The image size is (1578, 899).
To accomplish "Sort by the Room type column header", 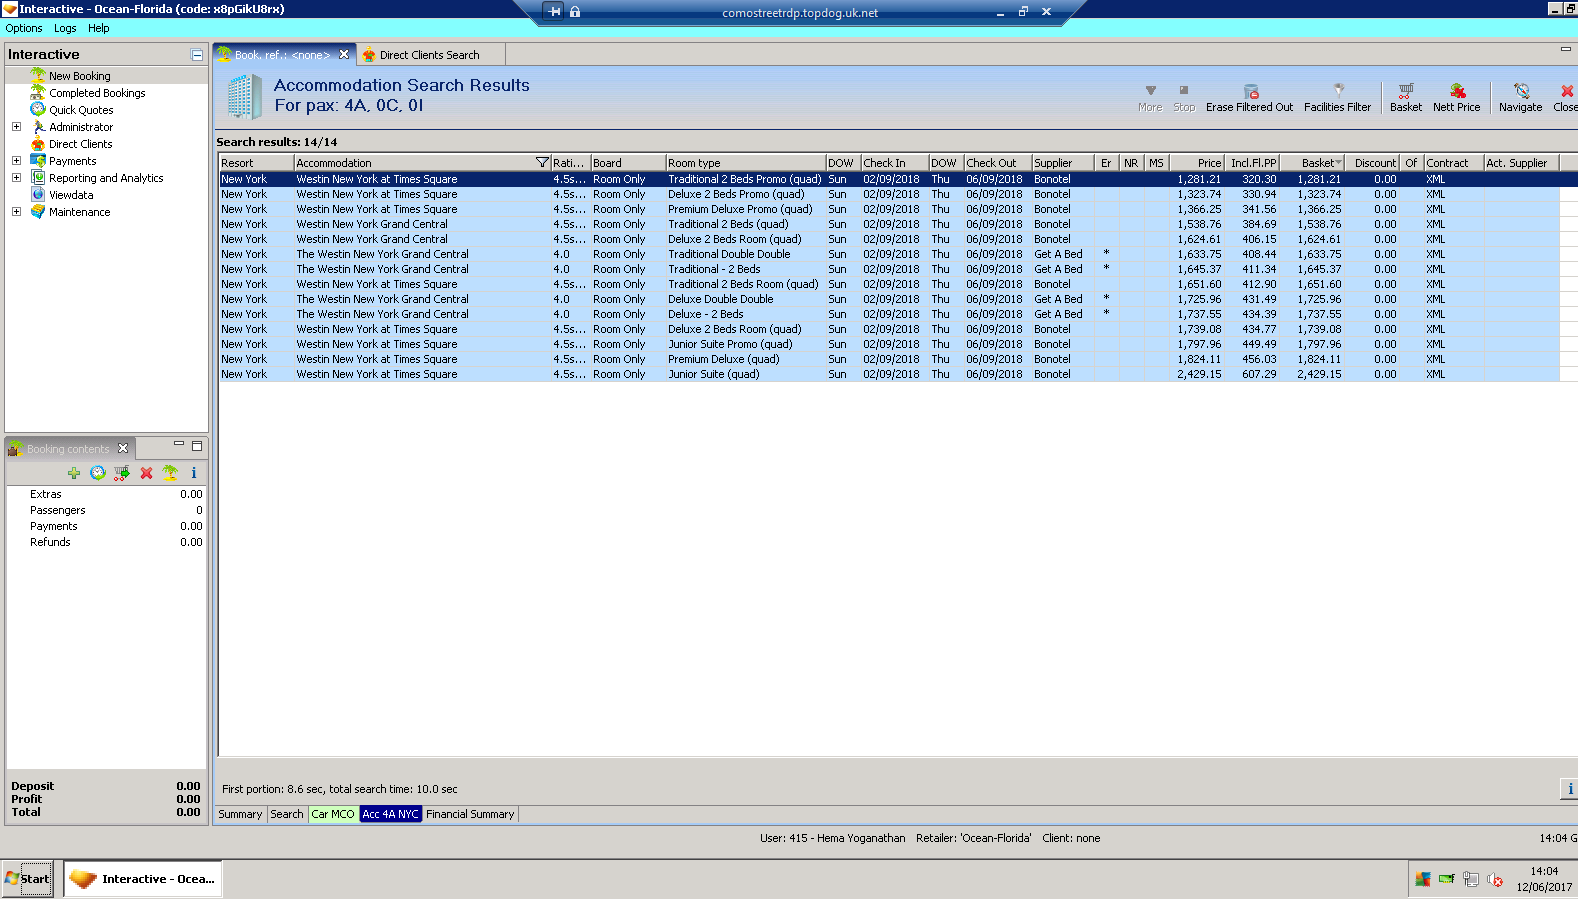I will coord(745,163).
